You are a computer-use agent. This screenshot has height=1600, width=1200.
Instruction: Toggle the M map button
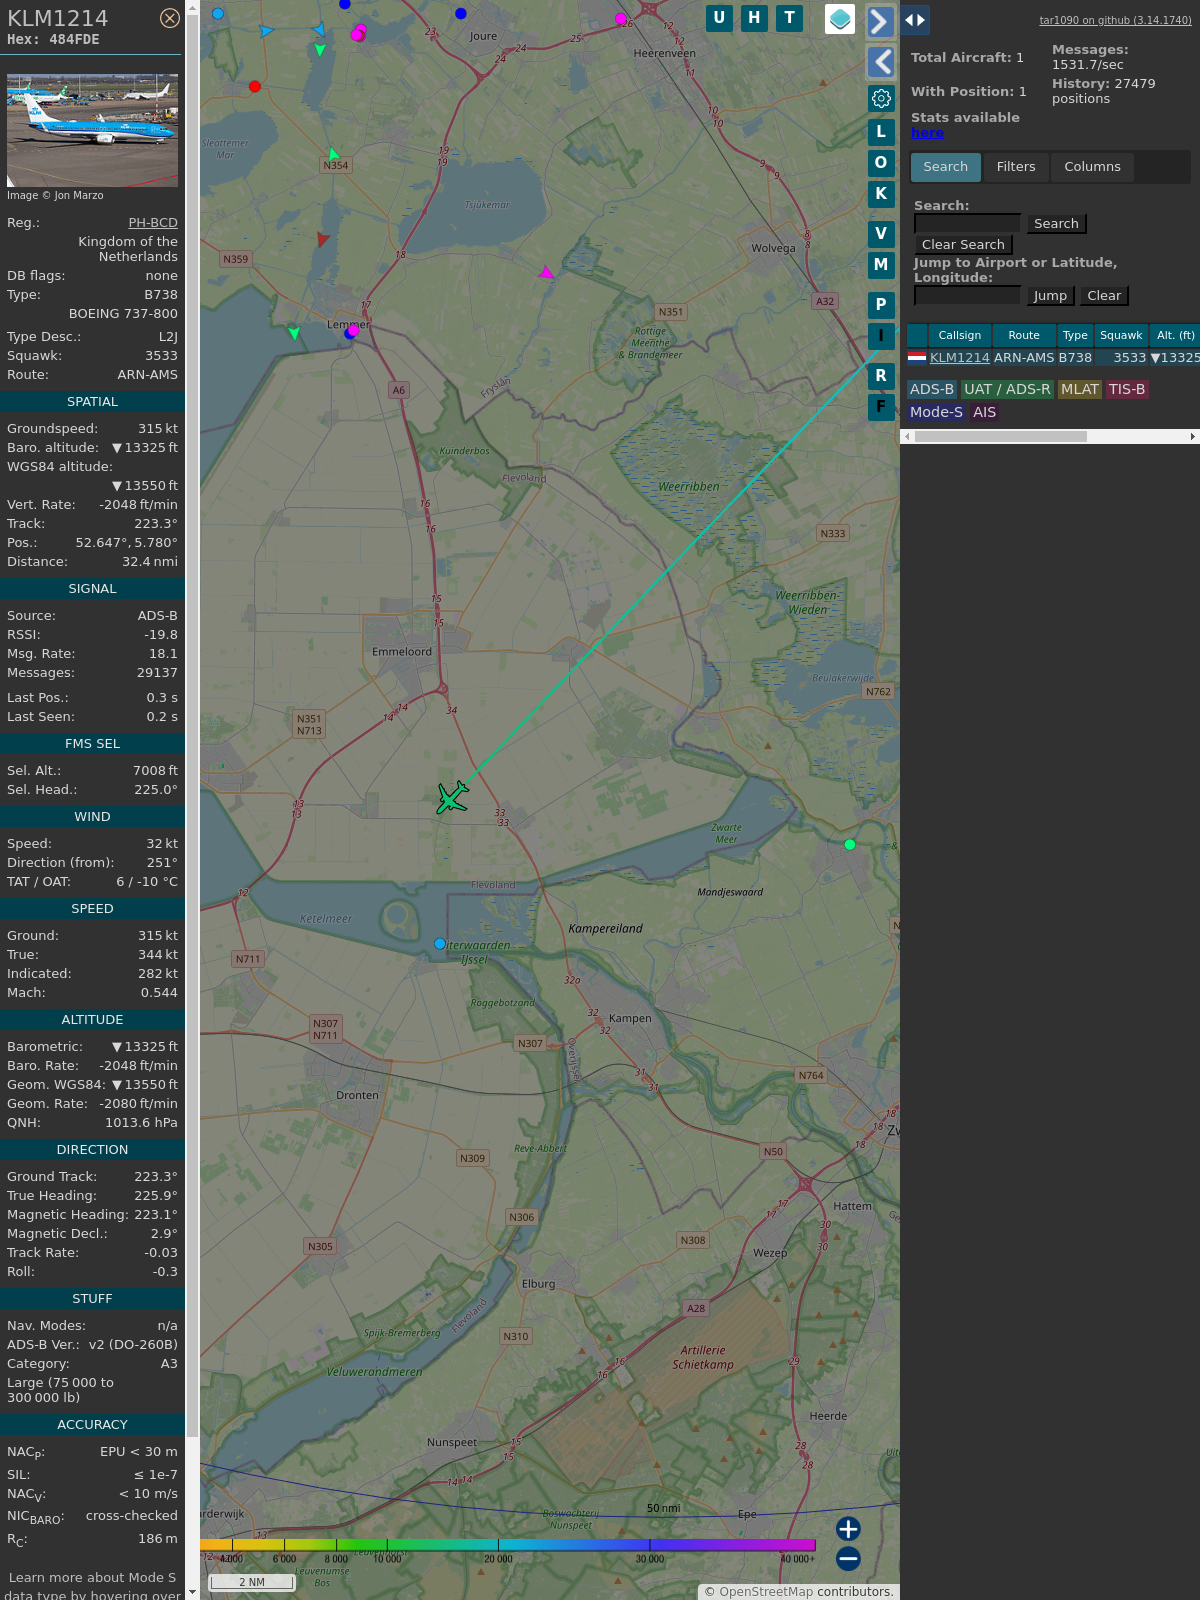point(881,265)
